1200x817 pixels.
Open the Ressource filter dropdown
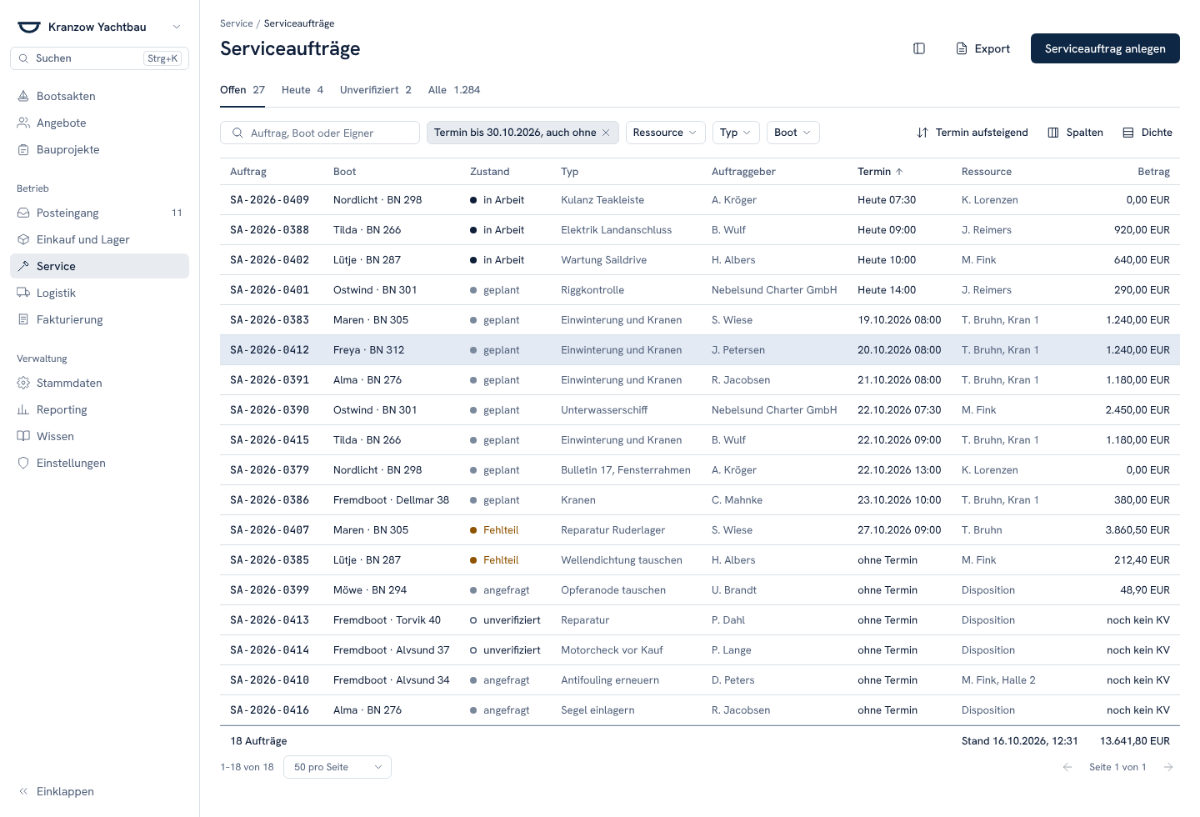click(x=665, y=133)
